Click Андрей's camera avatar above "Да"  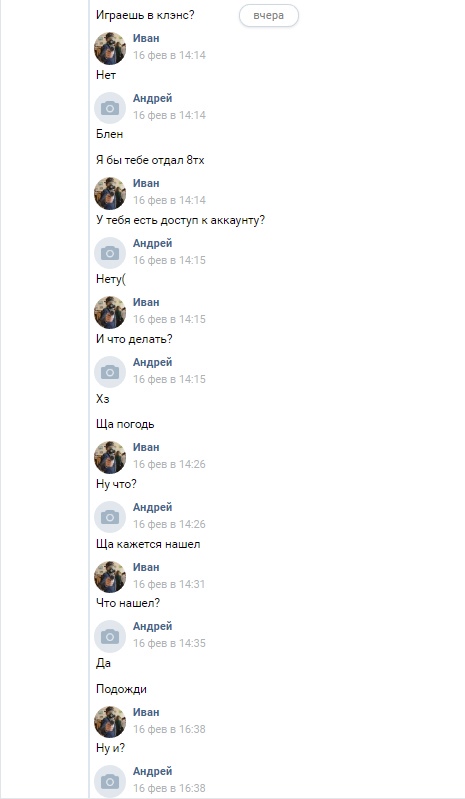(110, 637)
